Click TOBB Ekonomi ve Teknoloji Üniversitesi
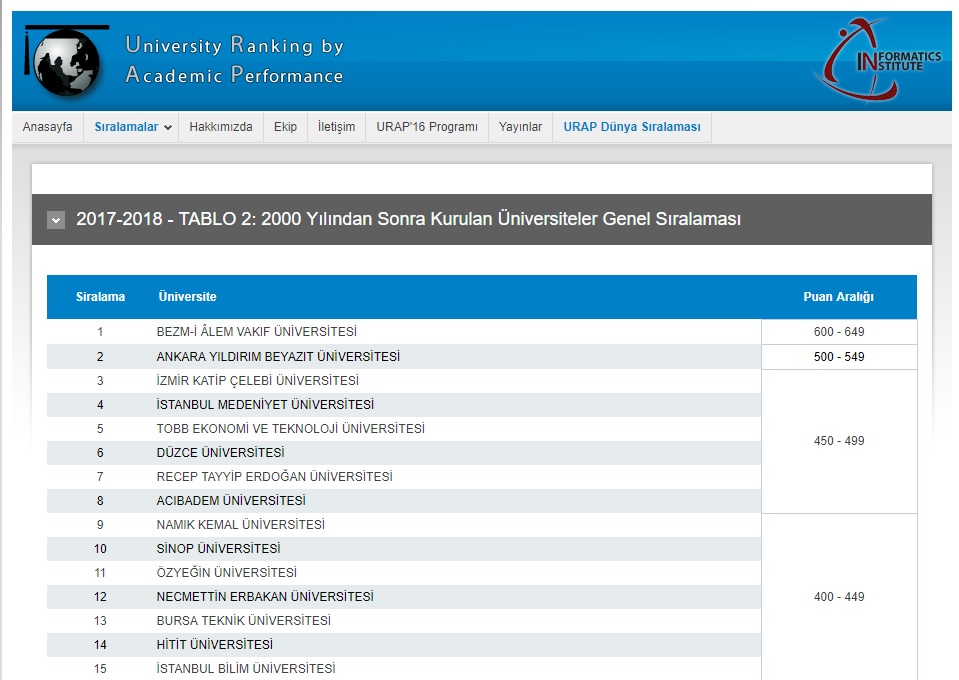This screenshot has height=680, width=959. coord(290,429)
